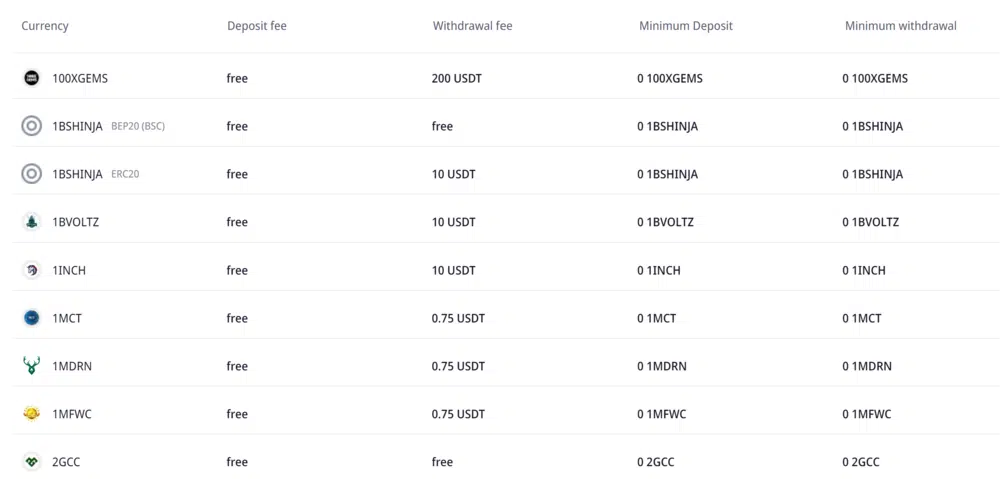The image size is (1000, 479).
Task: Click the 1BVOLTZ coin icon
Action: coord(32,222)
